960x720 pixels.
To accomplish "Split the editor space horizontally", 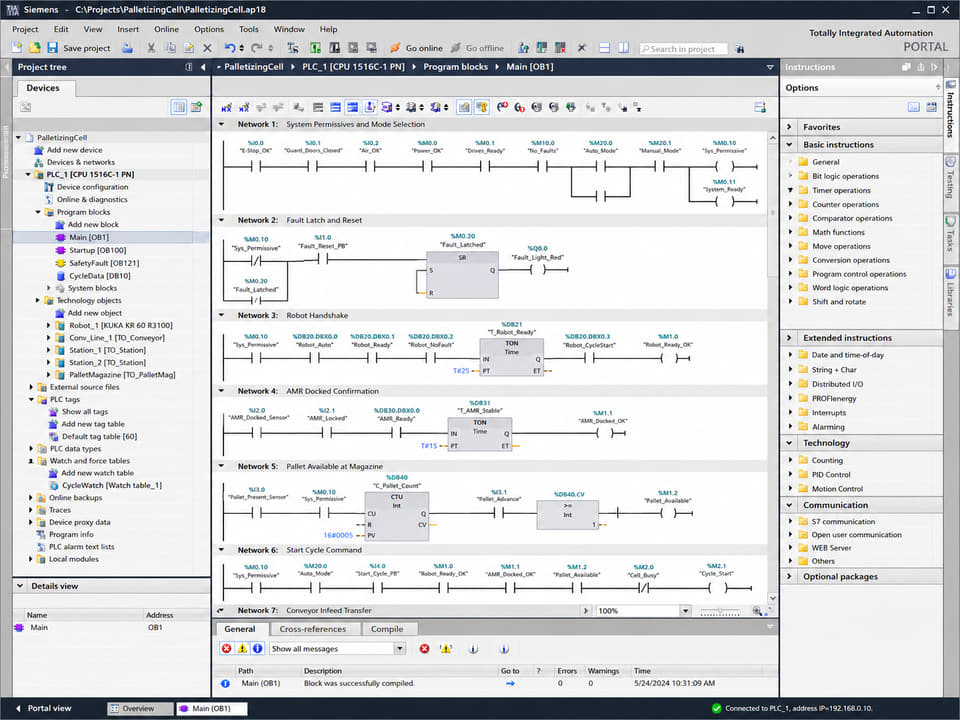I will [604, 48].
